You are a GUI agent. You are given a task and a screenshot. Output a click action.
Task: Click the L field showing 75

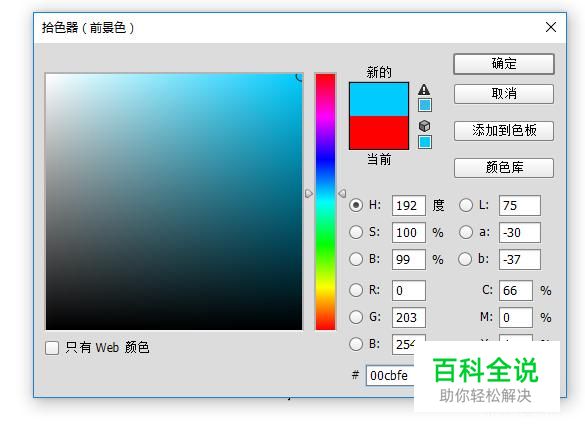click(520, 205)
